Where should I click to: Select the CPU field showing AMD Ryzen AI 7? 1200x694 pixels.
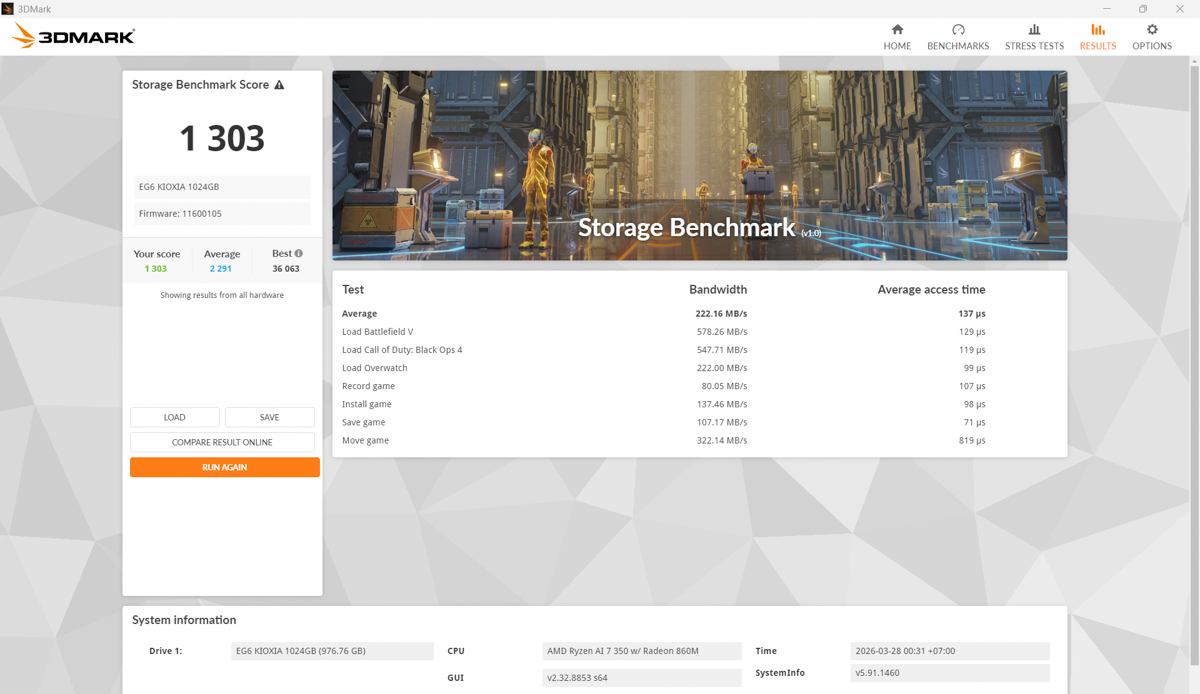click(x=641, y=651)
